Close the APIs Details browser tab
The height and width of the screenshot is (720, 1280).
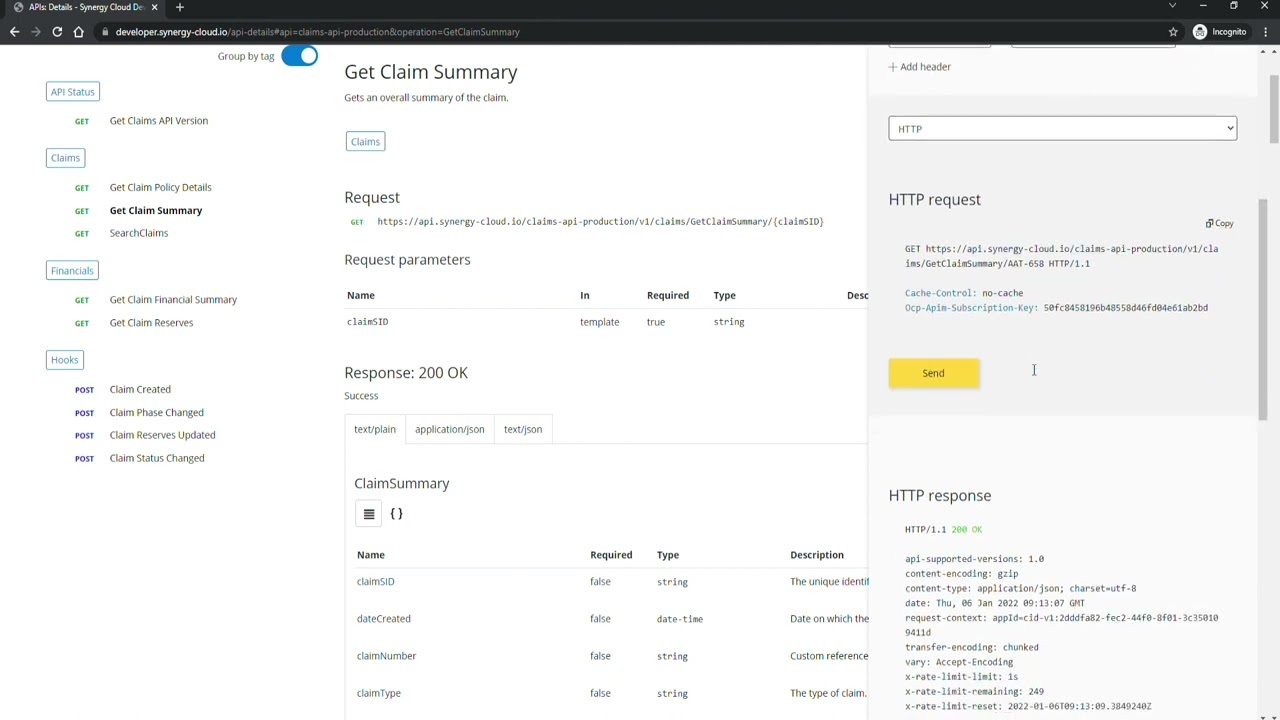click(x=154, y=7)
